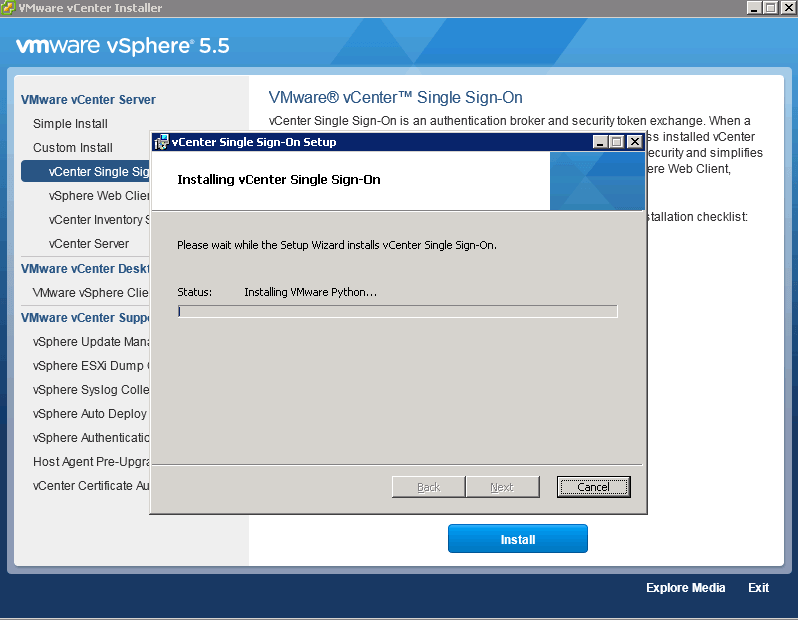Click the Please wait Setup Wizard message
This screenshot has width=798, height=620.
point(337,245)
